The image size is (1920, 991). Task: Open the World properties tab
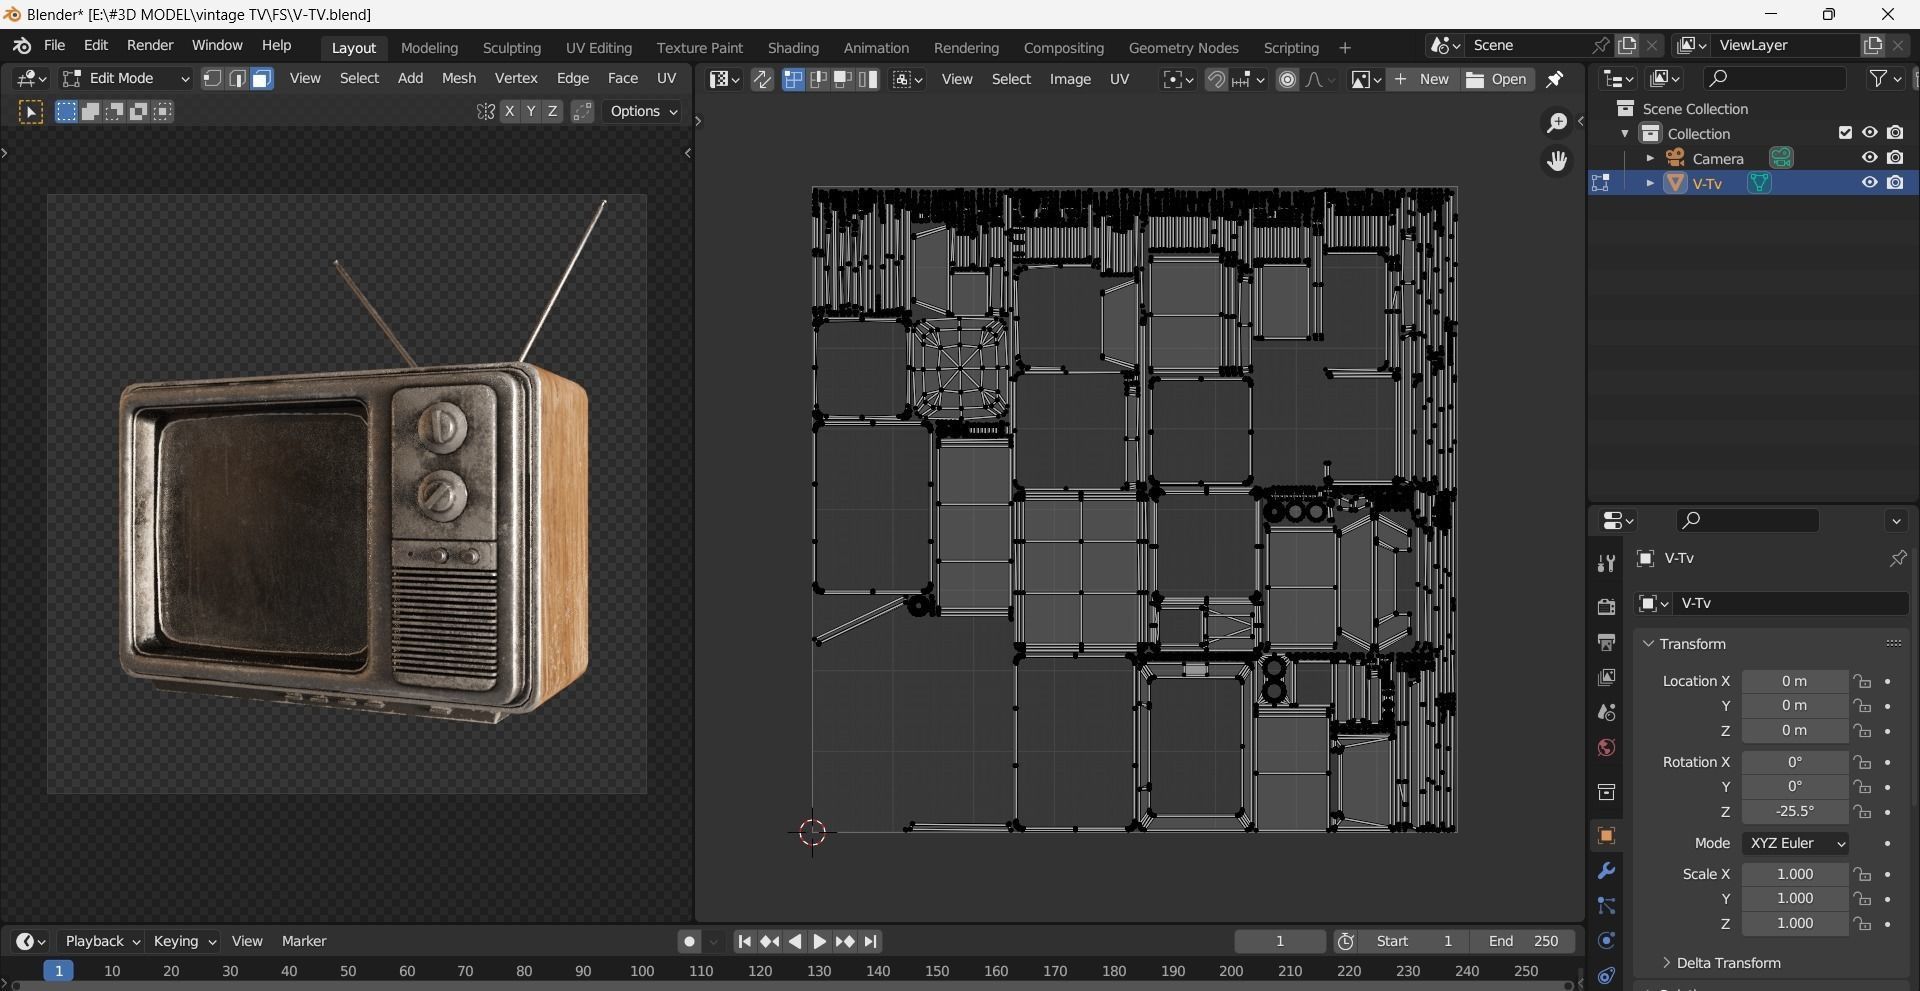tap(1606, 748)
